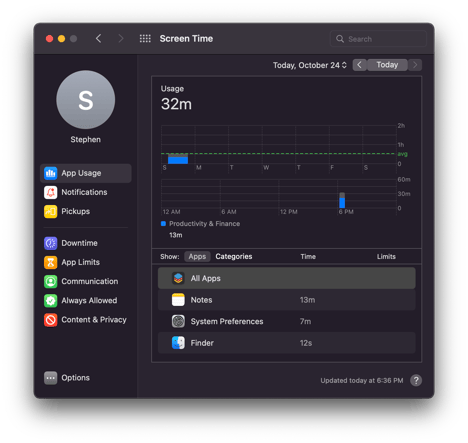Open App Usage in the sidebar
Image resolution: width=468 pixels, height=443 pixels.
(x=86, y=173)
